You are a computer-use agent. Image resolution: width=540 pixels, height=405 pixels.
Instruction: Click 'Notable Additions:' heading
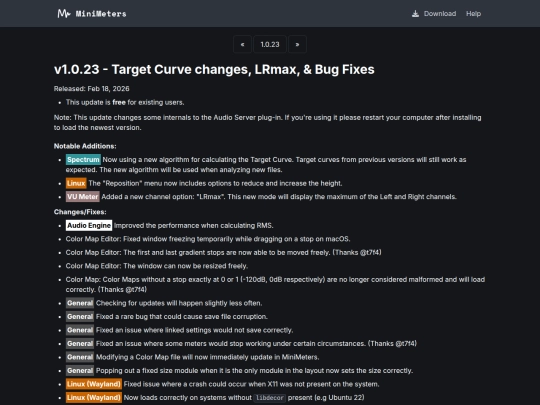click(x=85, y=146)
